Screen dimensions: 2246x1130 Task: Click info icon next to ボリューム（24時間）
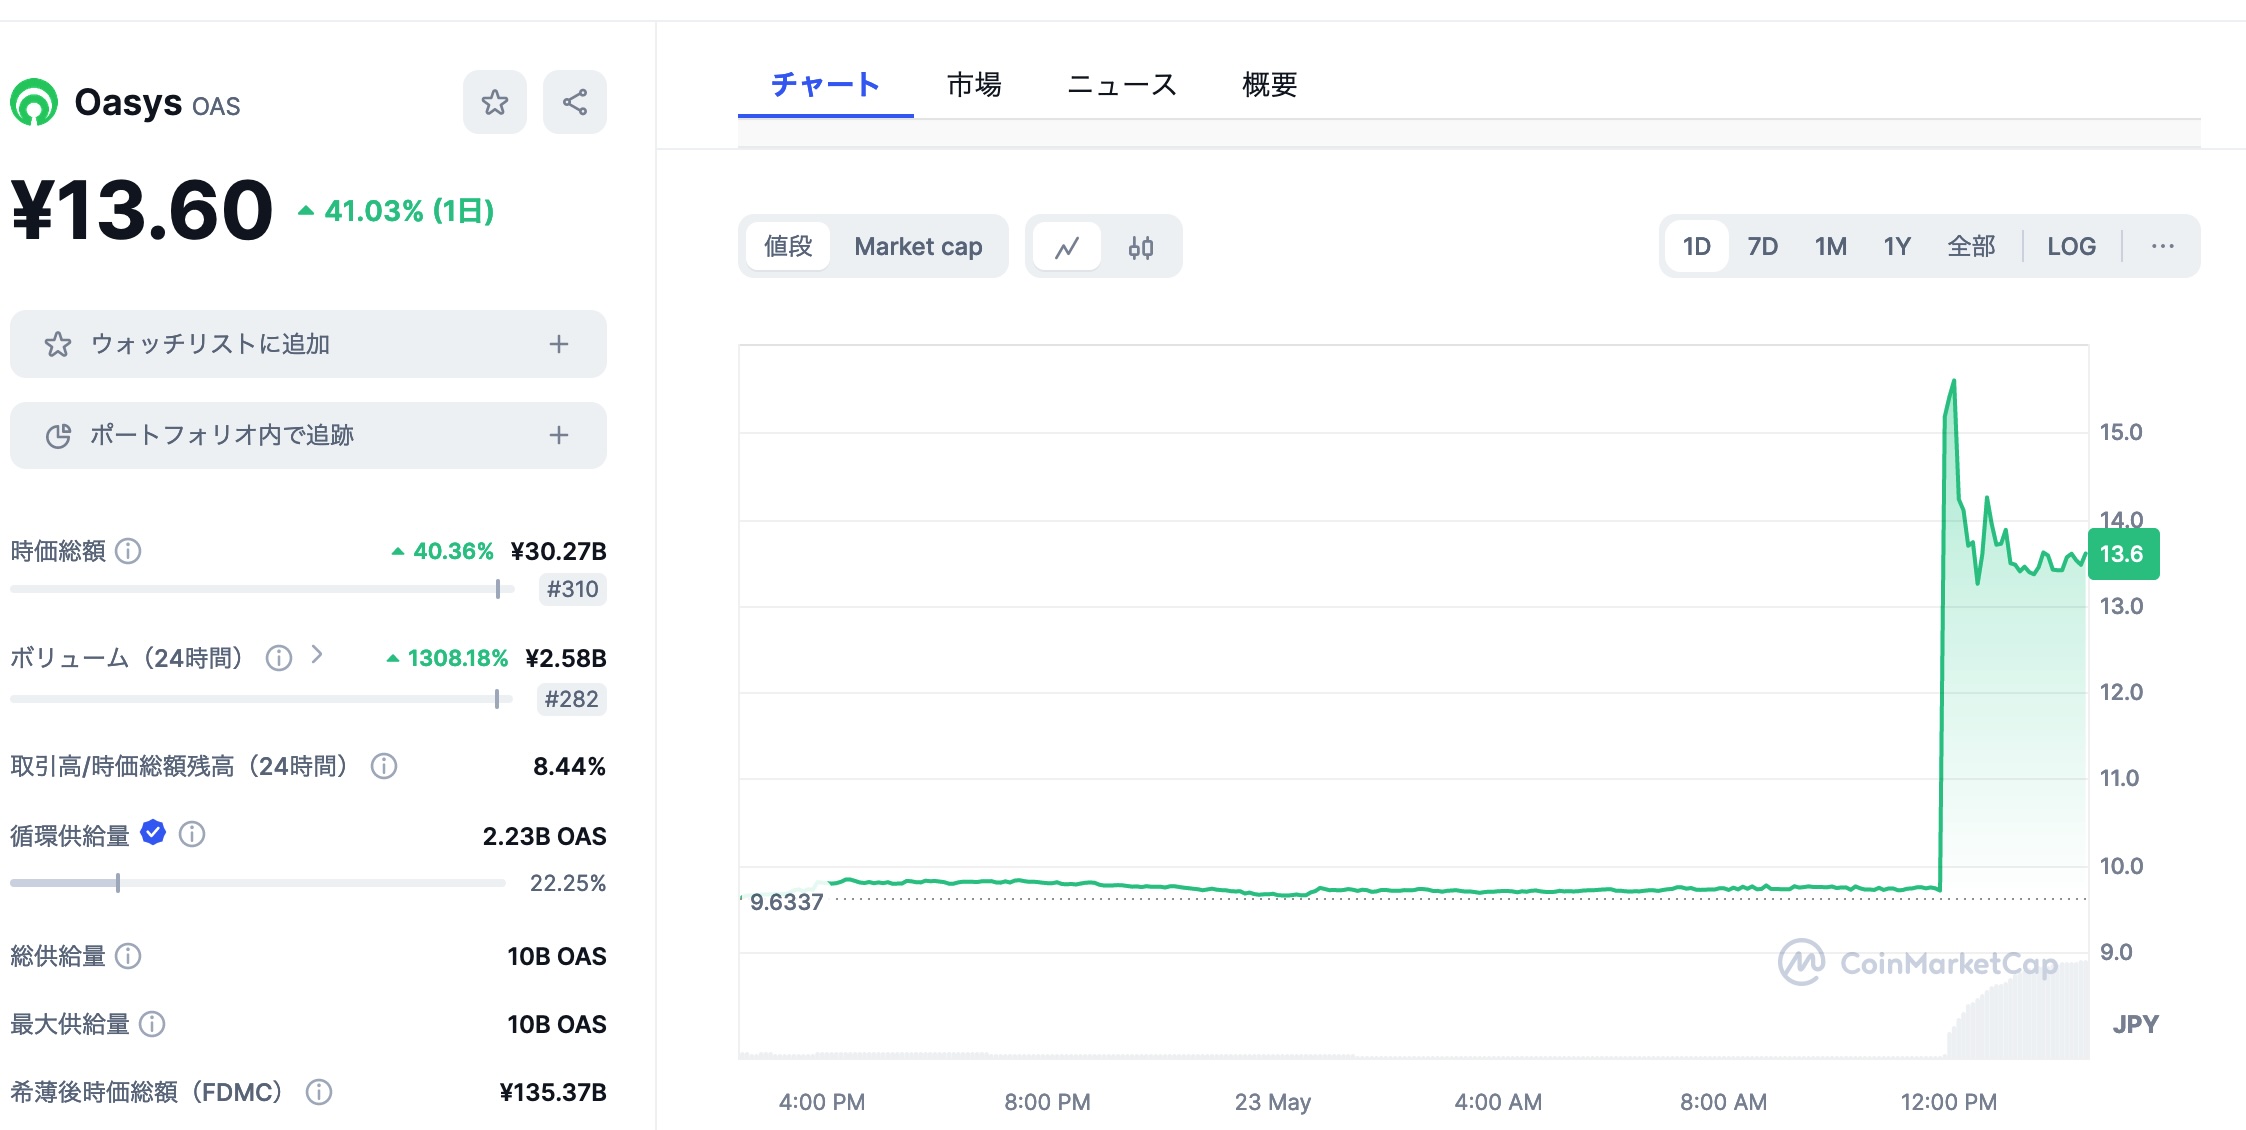point(279,658)
